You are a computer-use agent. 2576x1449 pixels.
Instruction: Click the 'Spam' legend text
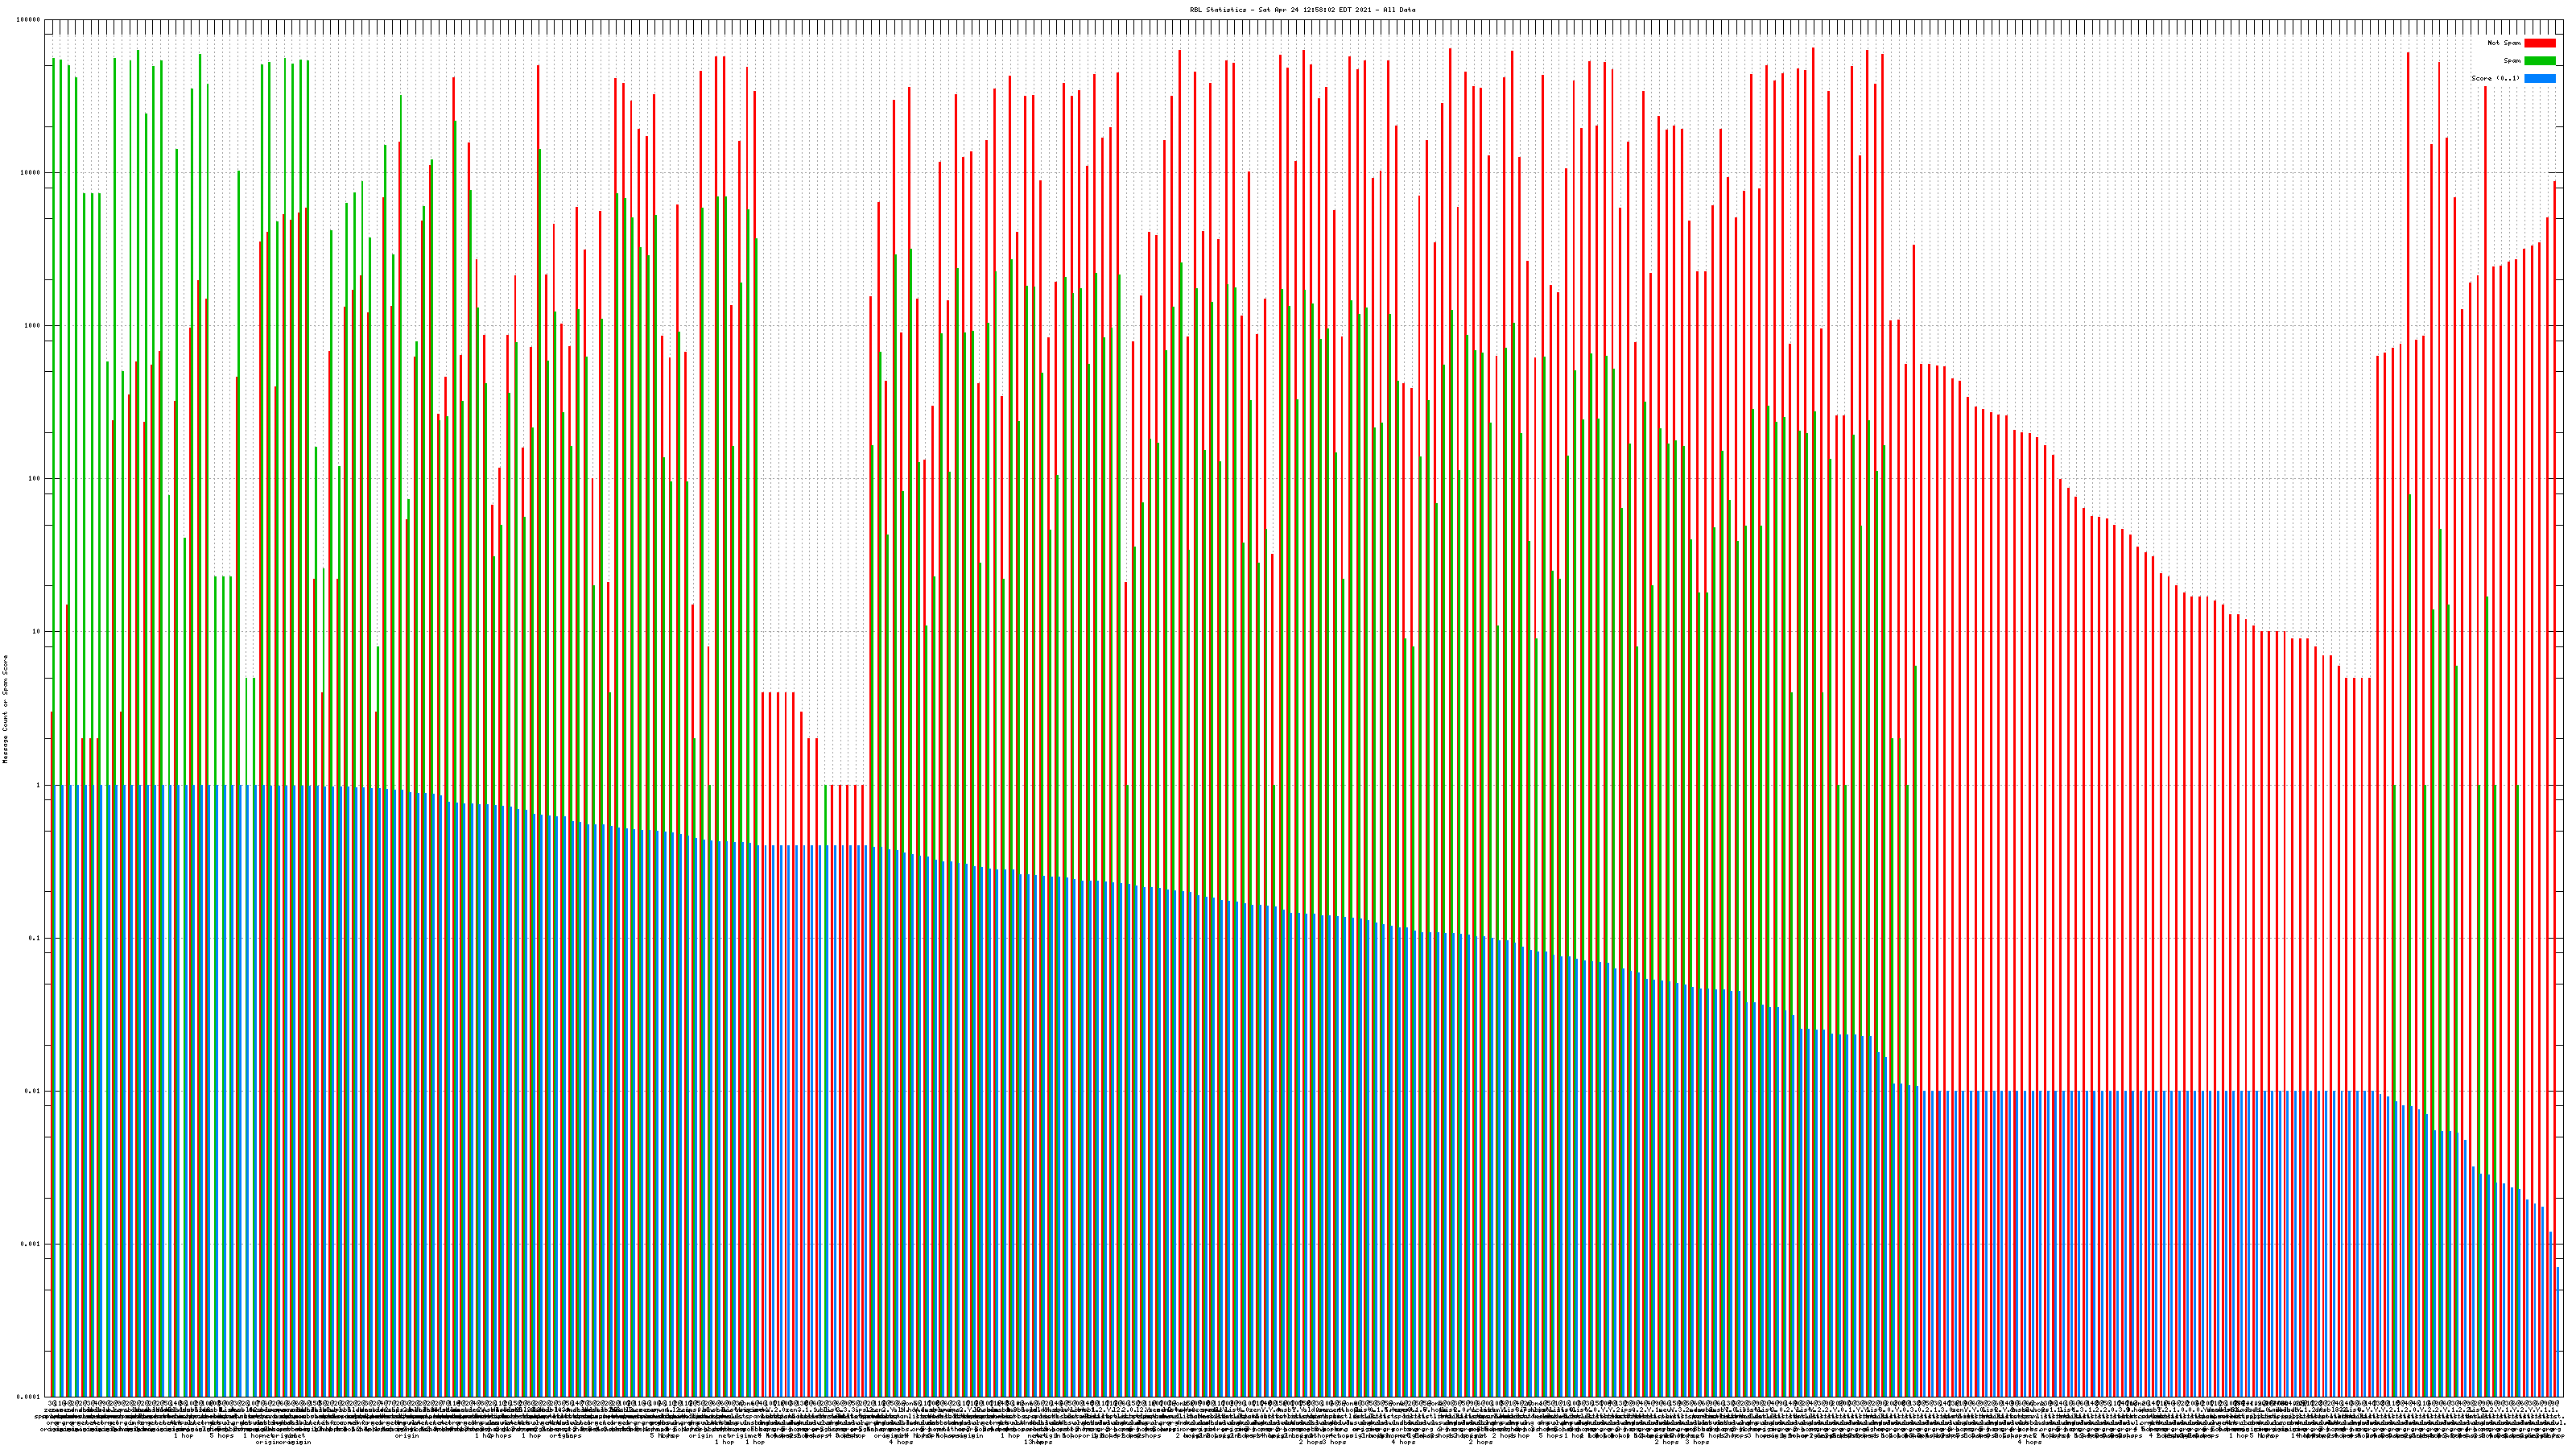pyautogui.click(x=2512, y=61)
